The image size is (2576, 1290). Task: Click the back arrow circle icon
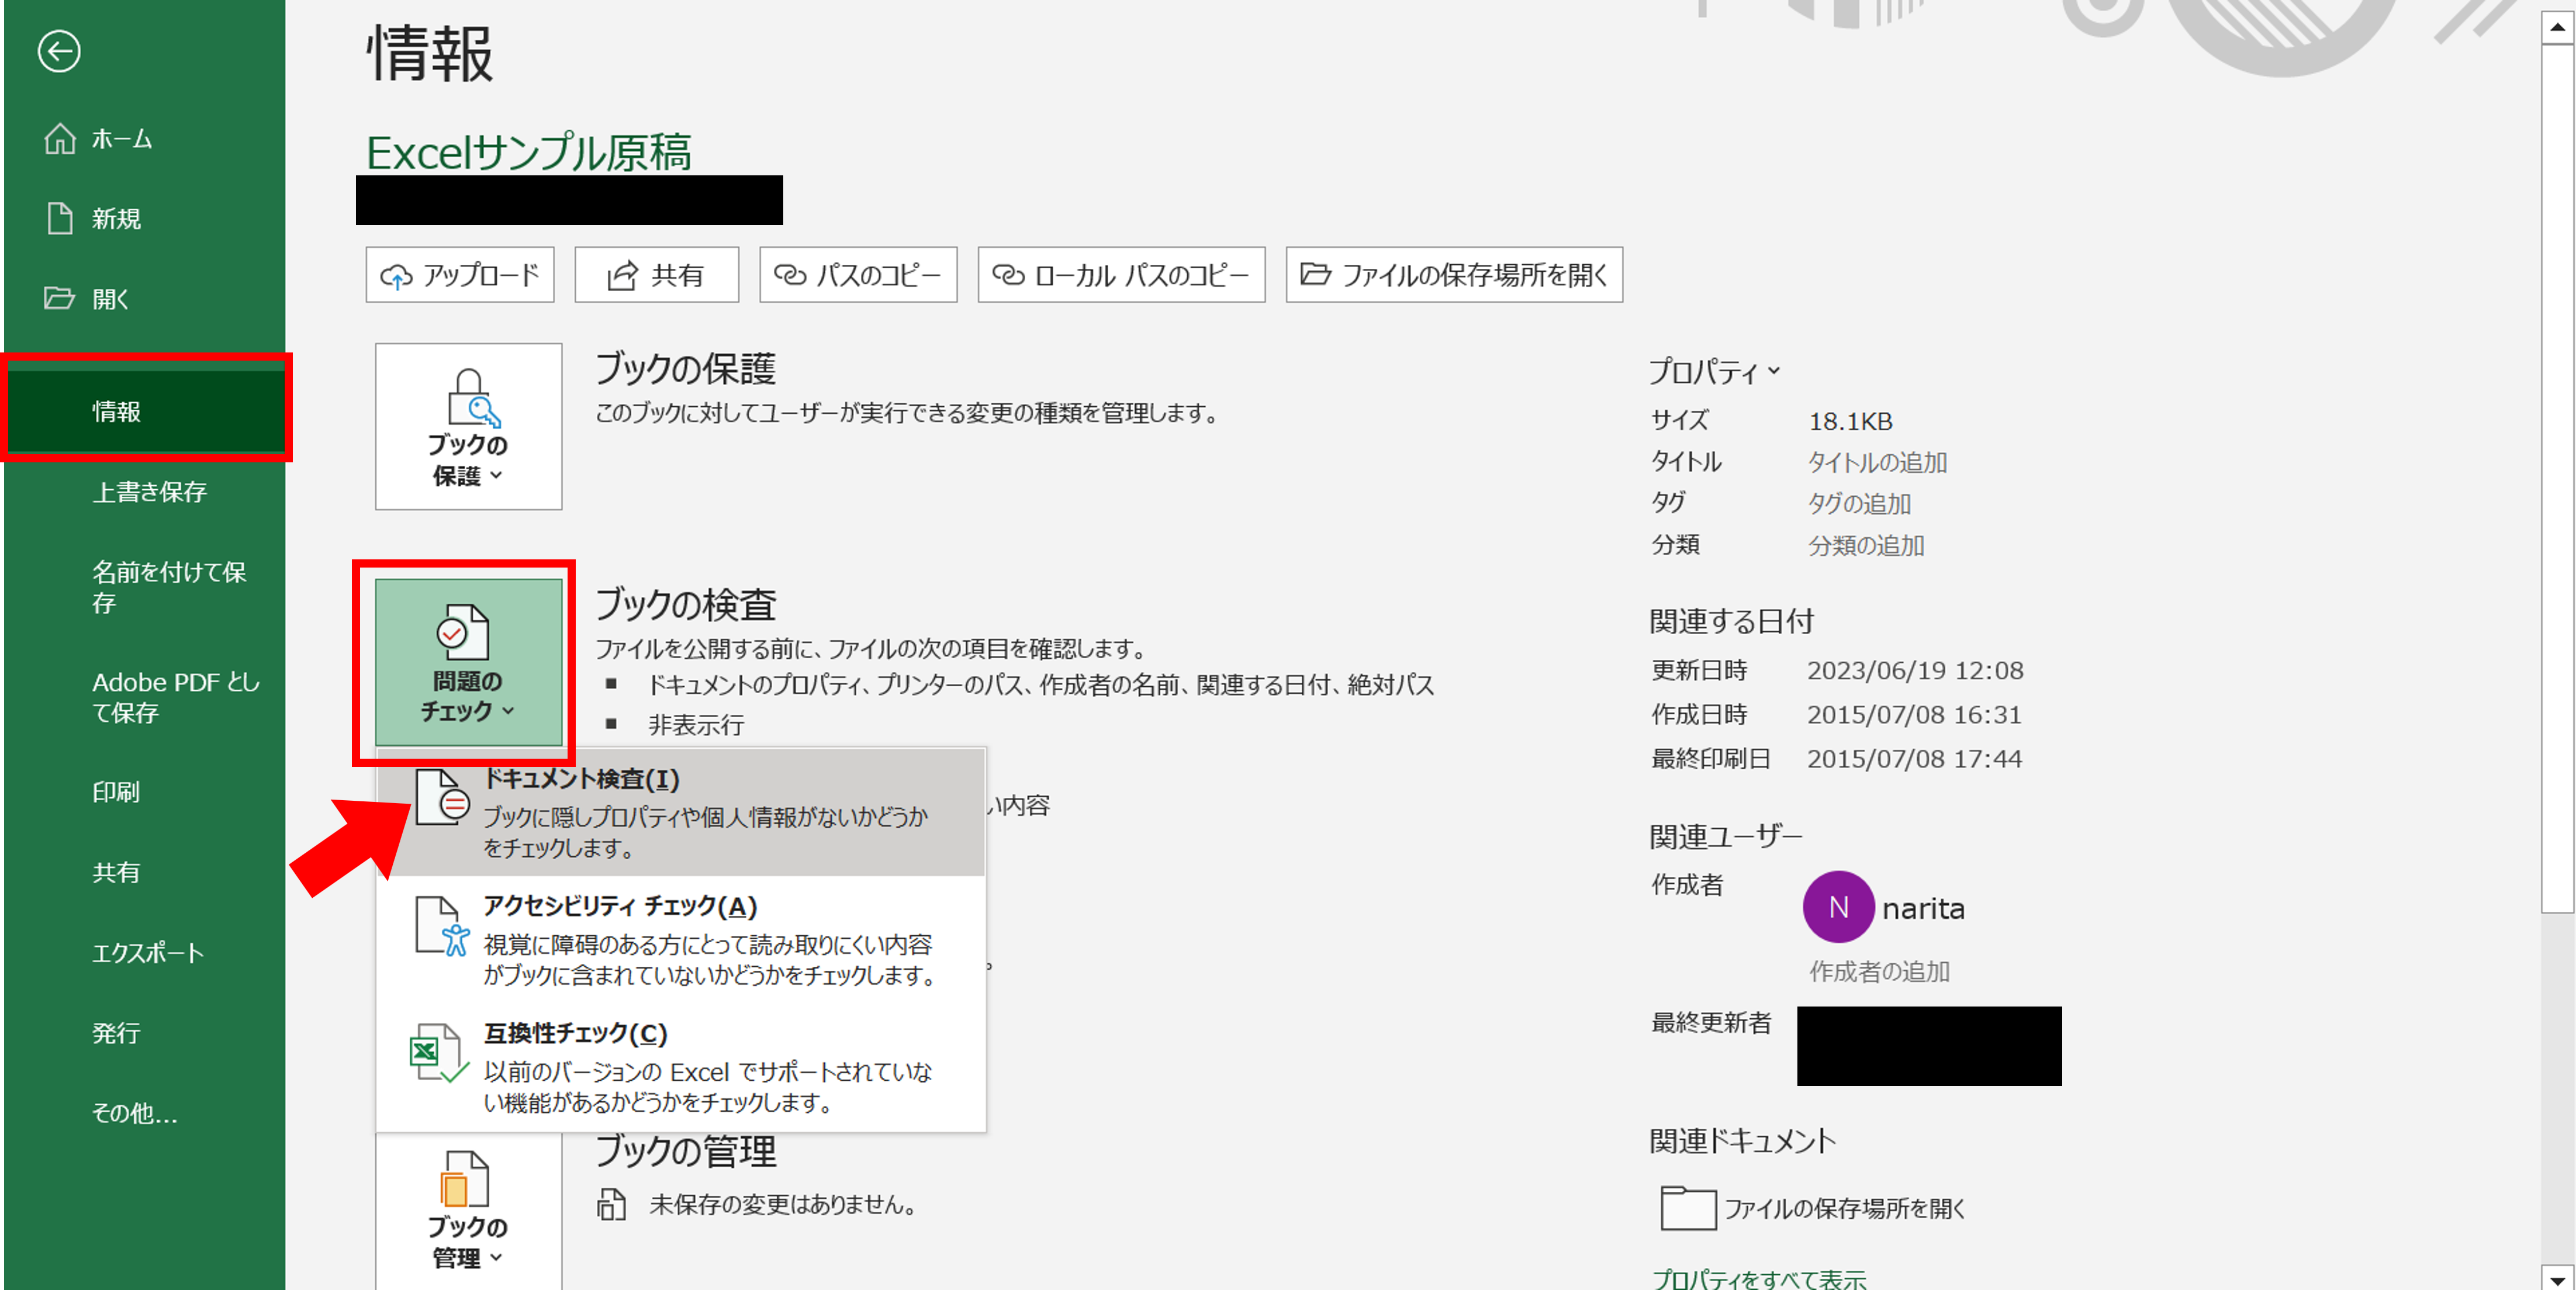[x=59, y=51]
